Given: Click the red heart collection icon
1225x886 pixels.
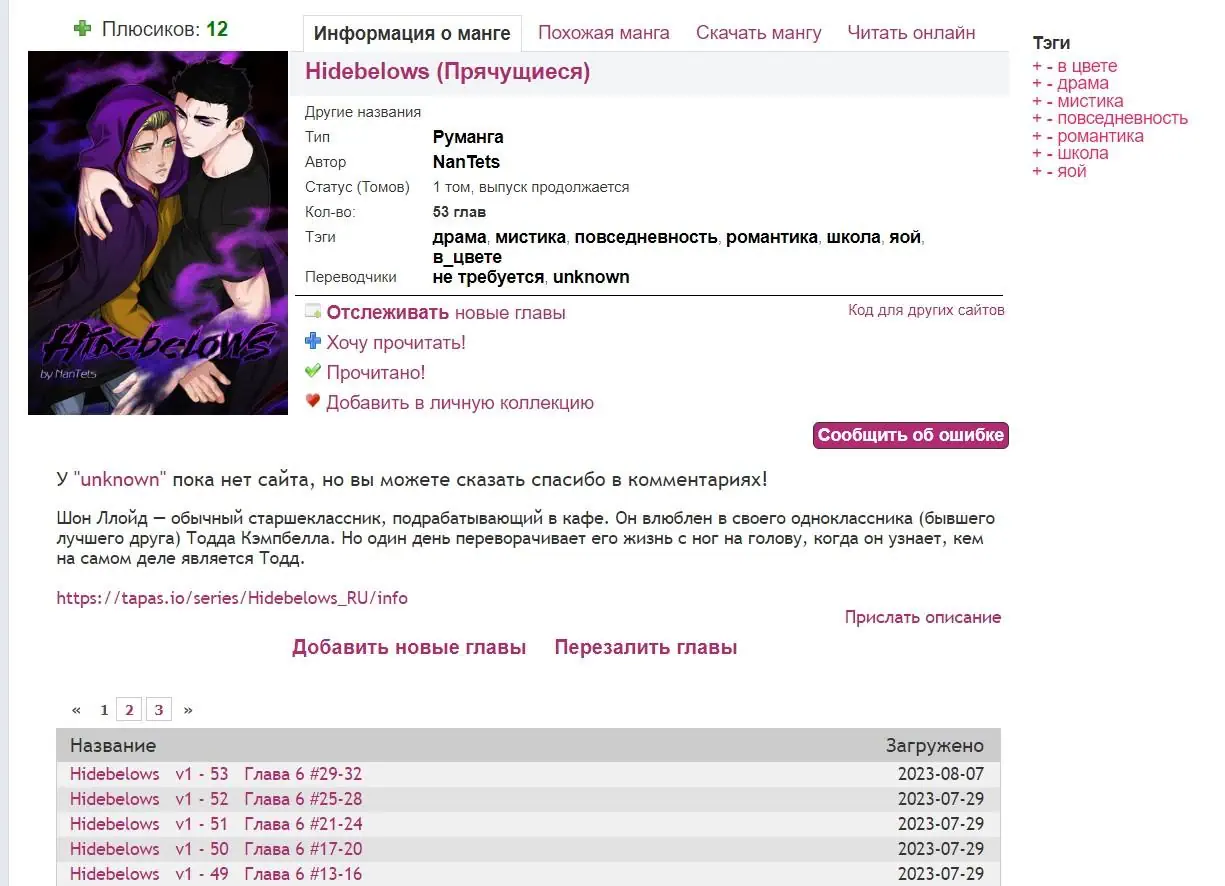Looking at the screenshot, I should pos(313,402).
